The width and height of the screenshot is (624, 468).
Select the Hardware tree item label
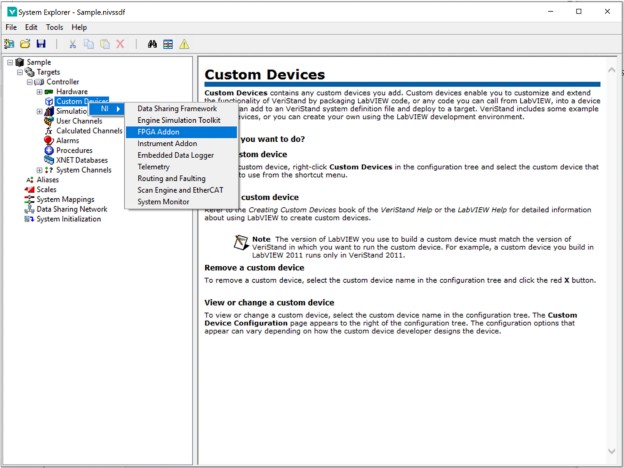pyautogui.click(x=72, y=92)
